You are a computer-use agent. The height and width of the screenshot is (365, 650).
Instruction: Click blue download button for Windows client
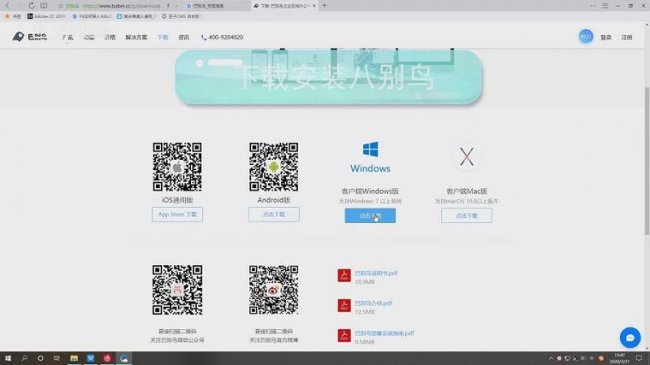(370, 216)
